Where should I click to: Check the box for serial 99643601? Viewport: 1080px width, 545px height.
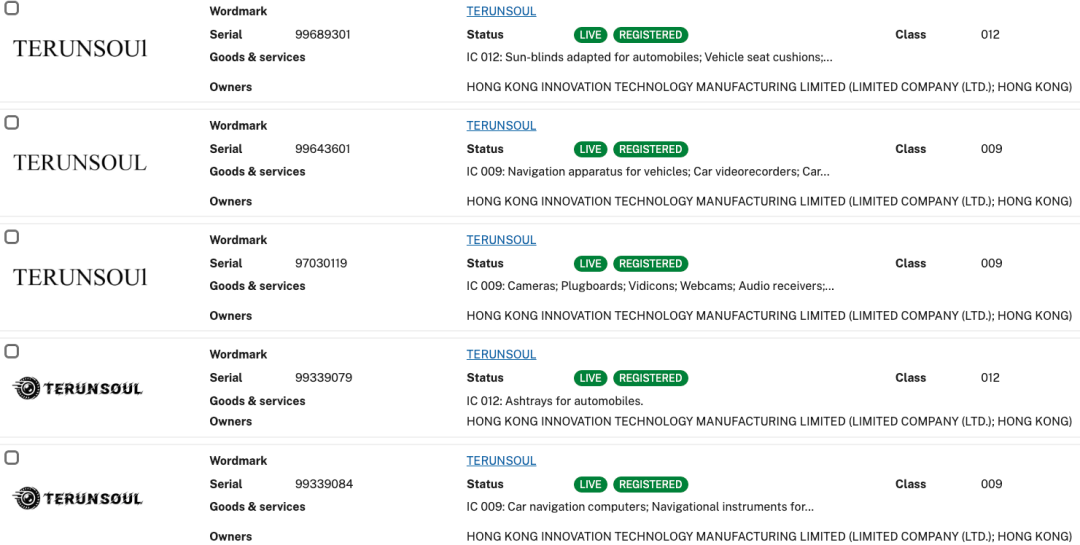12,123
